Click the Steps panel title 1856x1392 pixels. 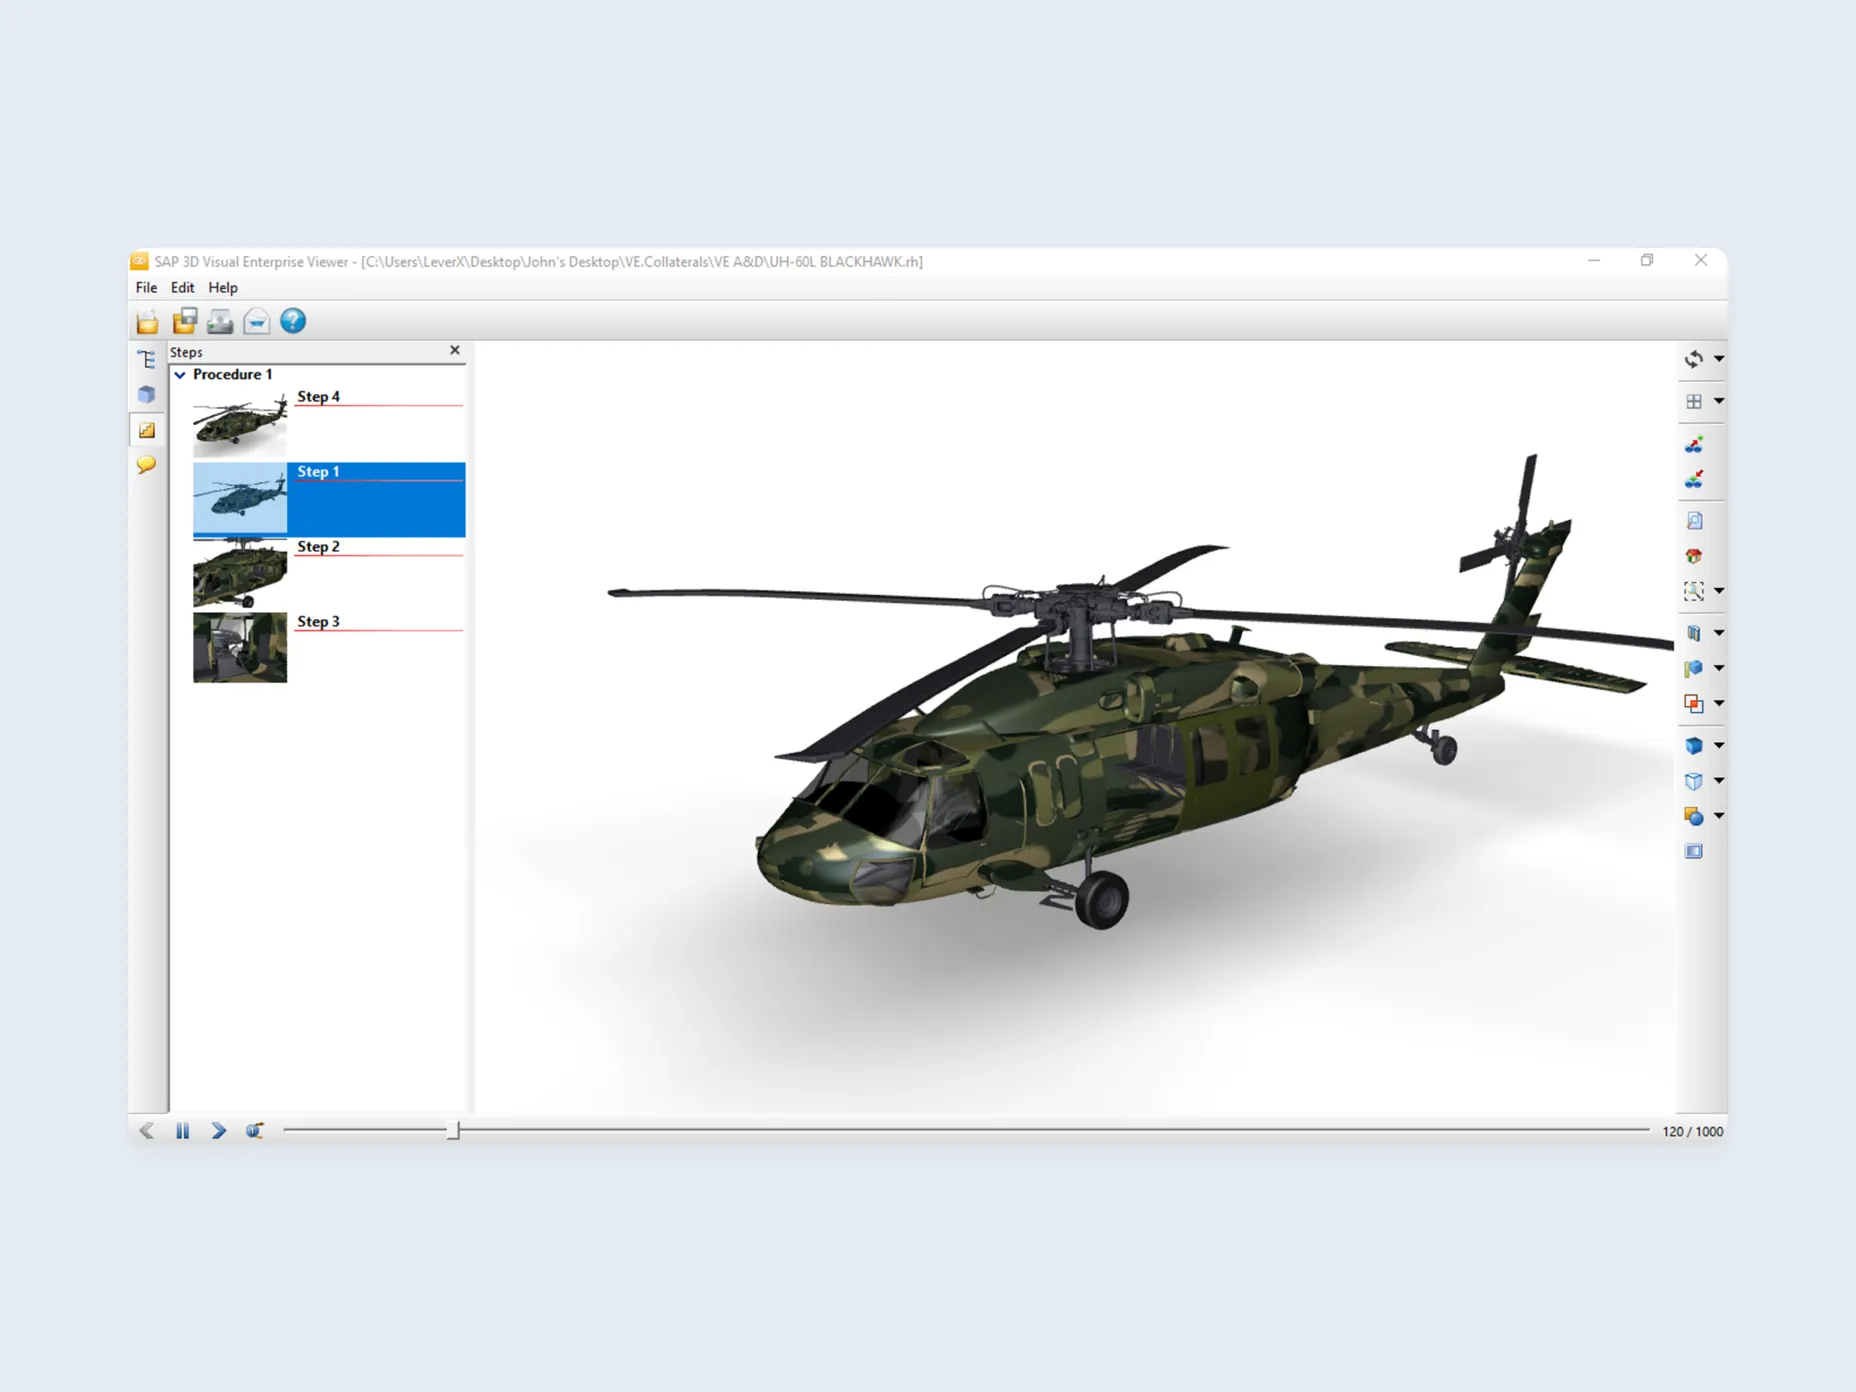pos(186,352)
